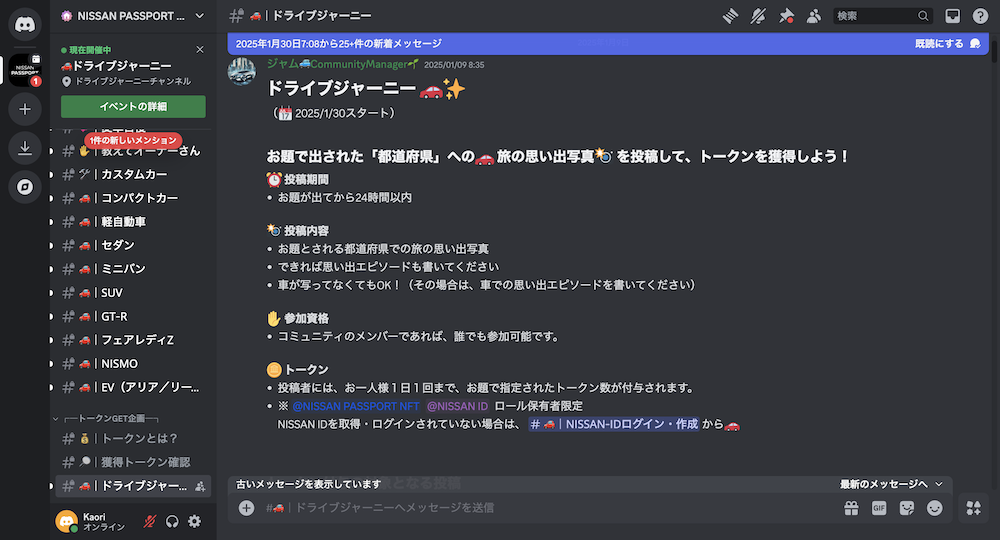1000x540 pixels.
Task: Open the 獲得トークン確認 channel
Action: point(133,462)
